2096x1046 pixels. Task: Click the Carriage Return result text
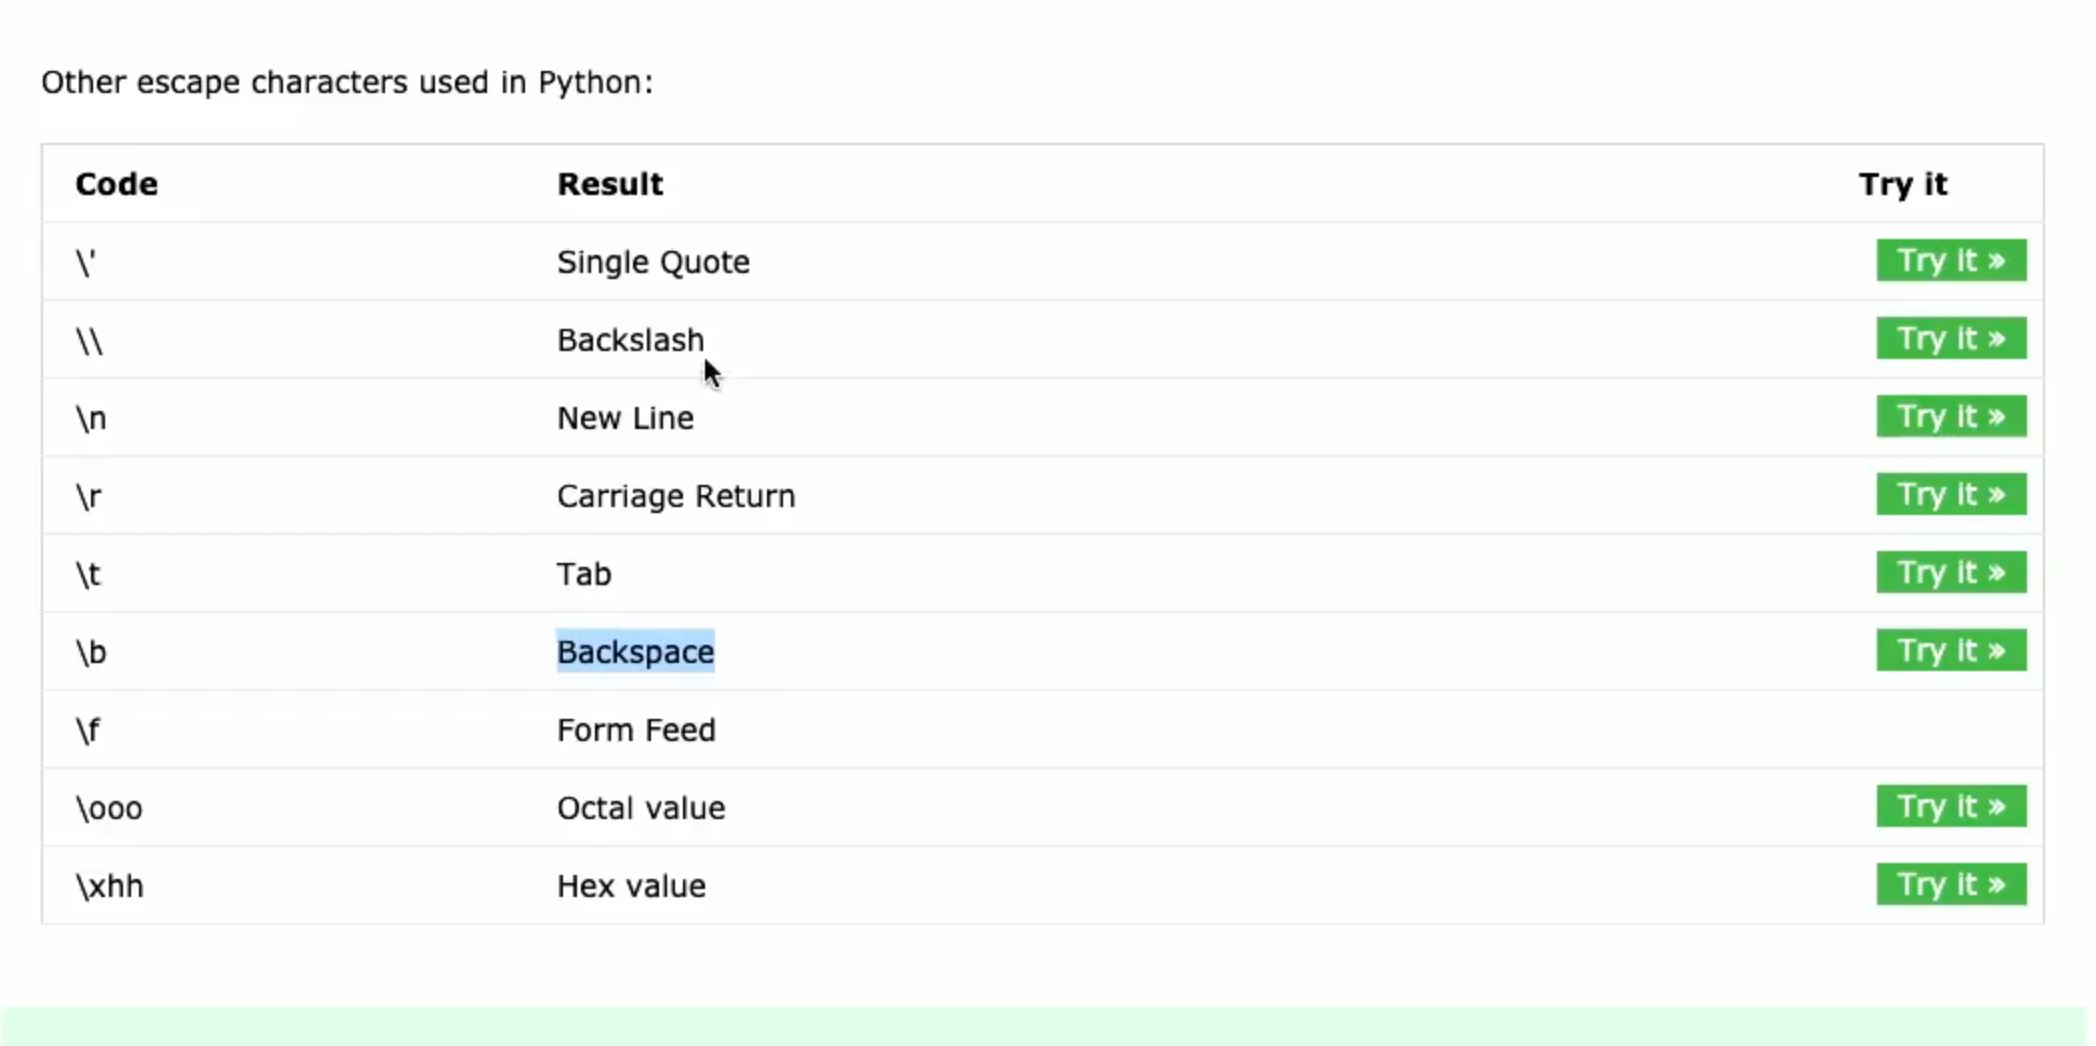pyautogui.click(x=676, y=496)
